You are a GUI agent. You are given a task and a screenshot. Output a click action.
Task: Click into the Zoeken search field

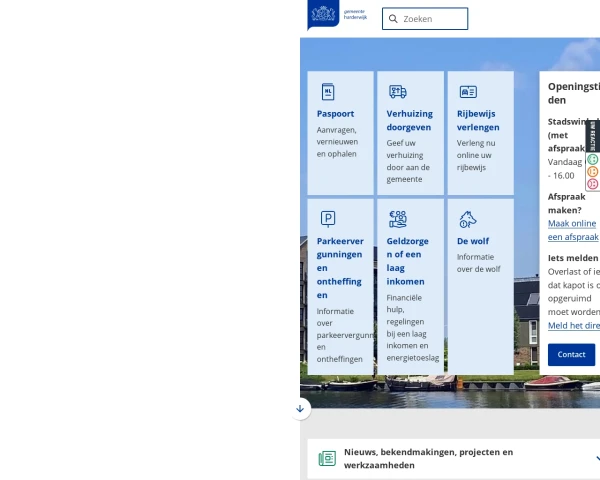pos(425,19)
